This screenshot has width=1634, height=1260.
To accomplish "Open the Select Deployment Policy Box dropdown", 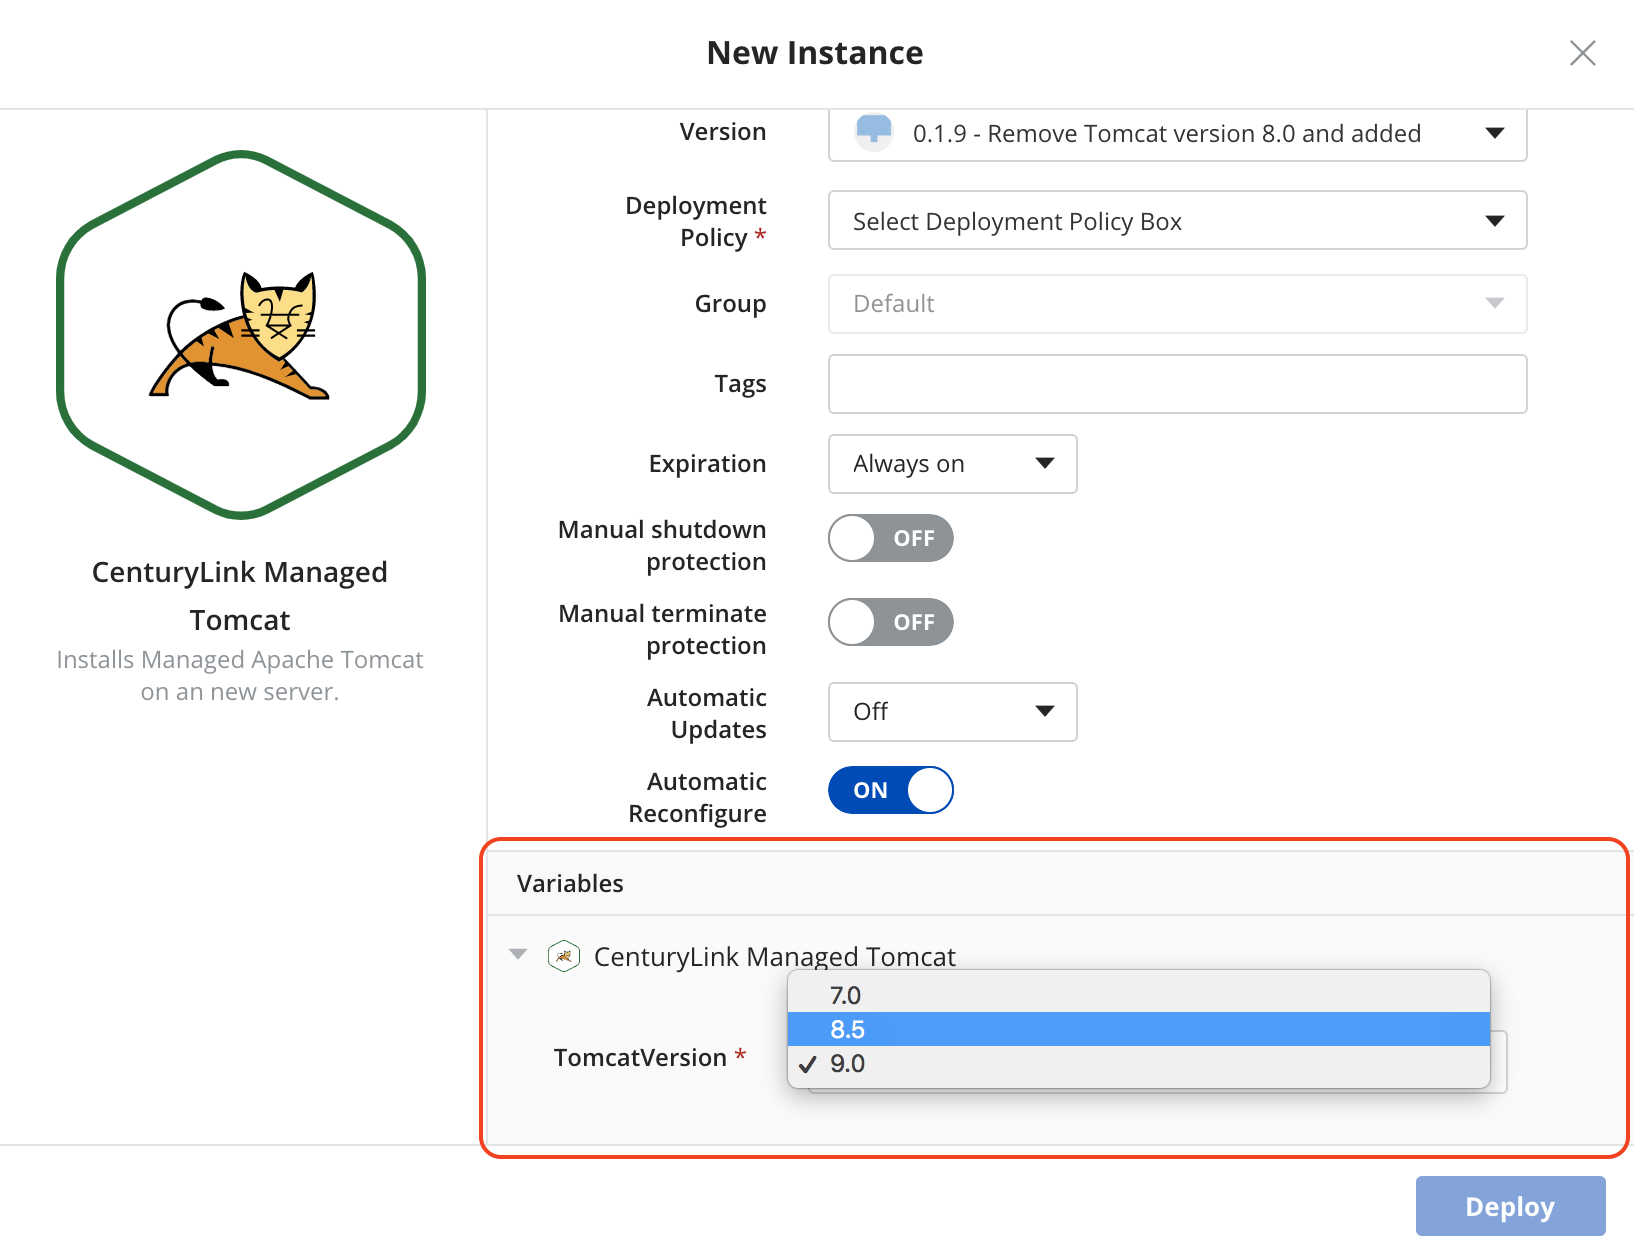I will point(1177,220).
